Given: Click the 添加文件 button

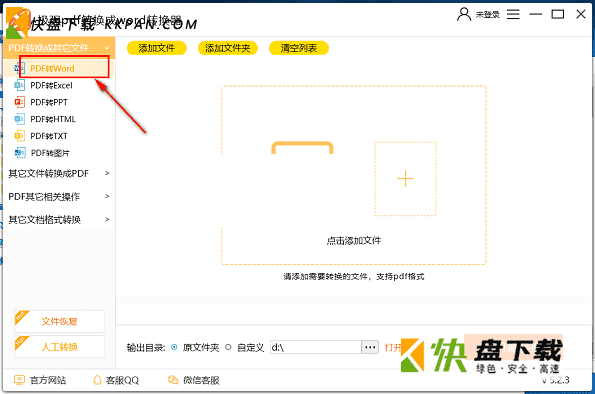Looking at the screenshot, I should 157,48.
